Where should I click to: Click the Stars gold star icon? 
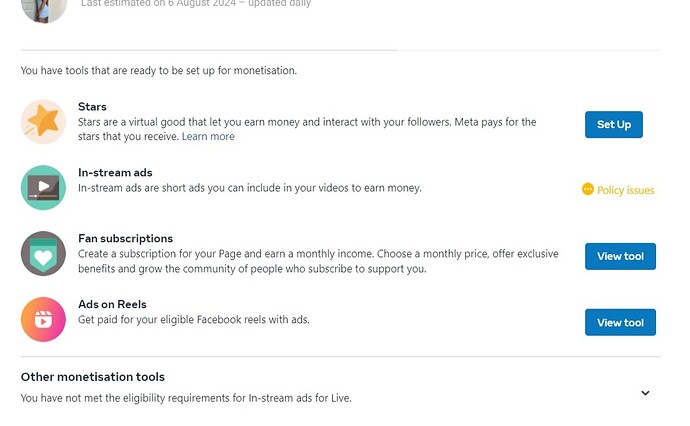pos(43,121)
